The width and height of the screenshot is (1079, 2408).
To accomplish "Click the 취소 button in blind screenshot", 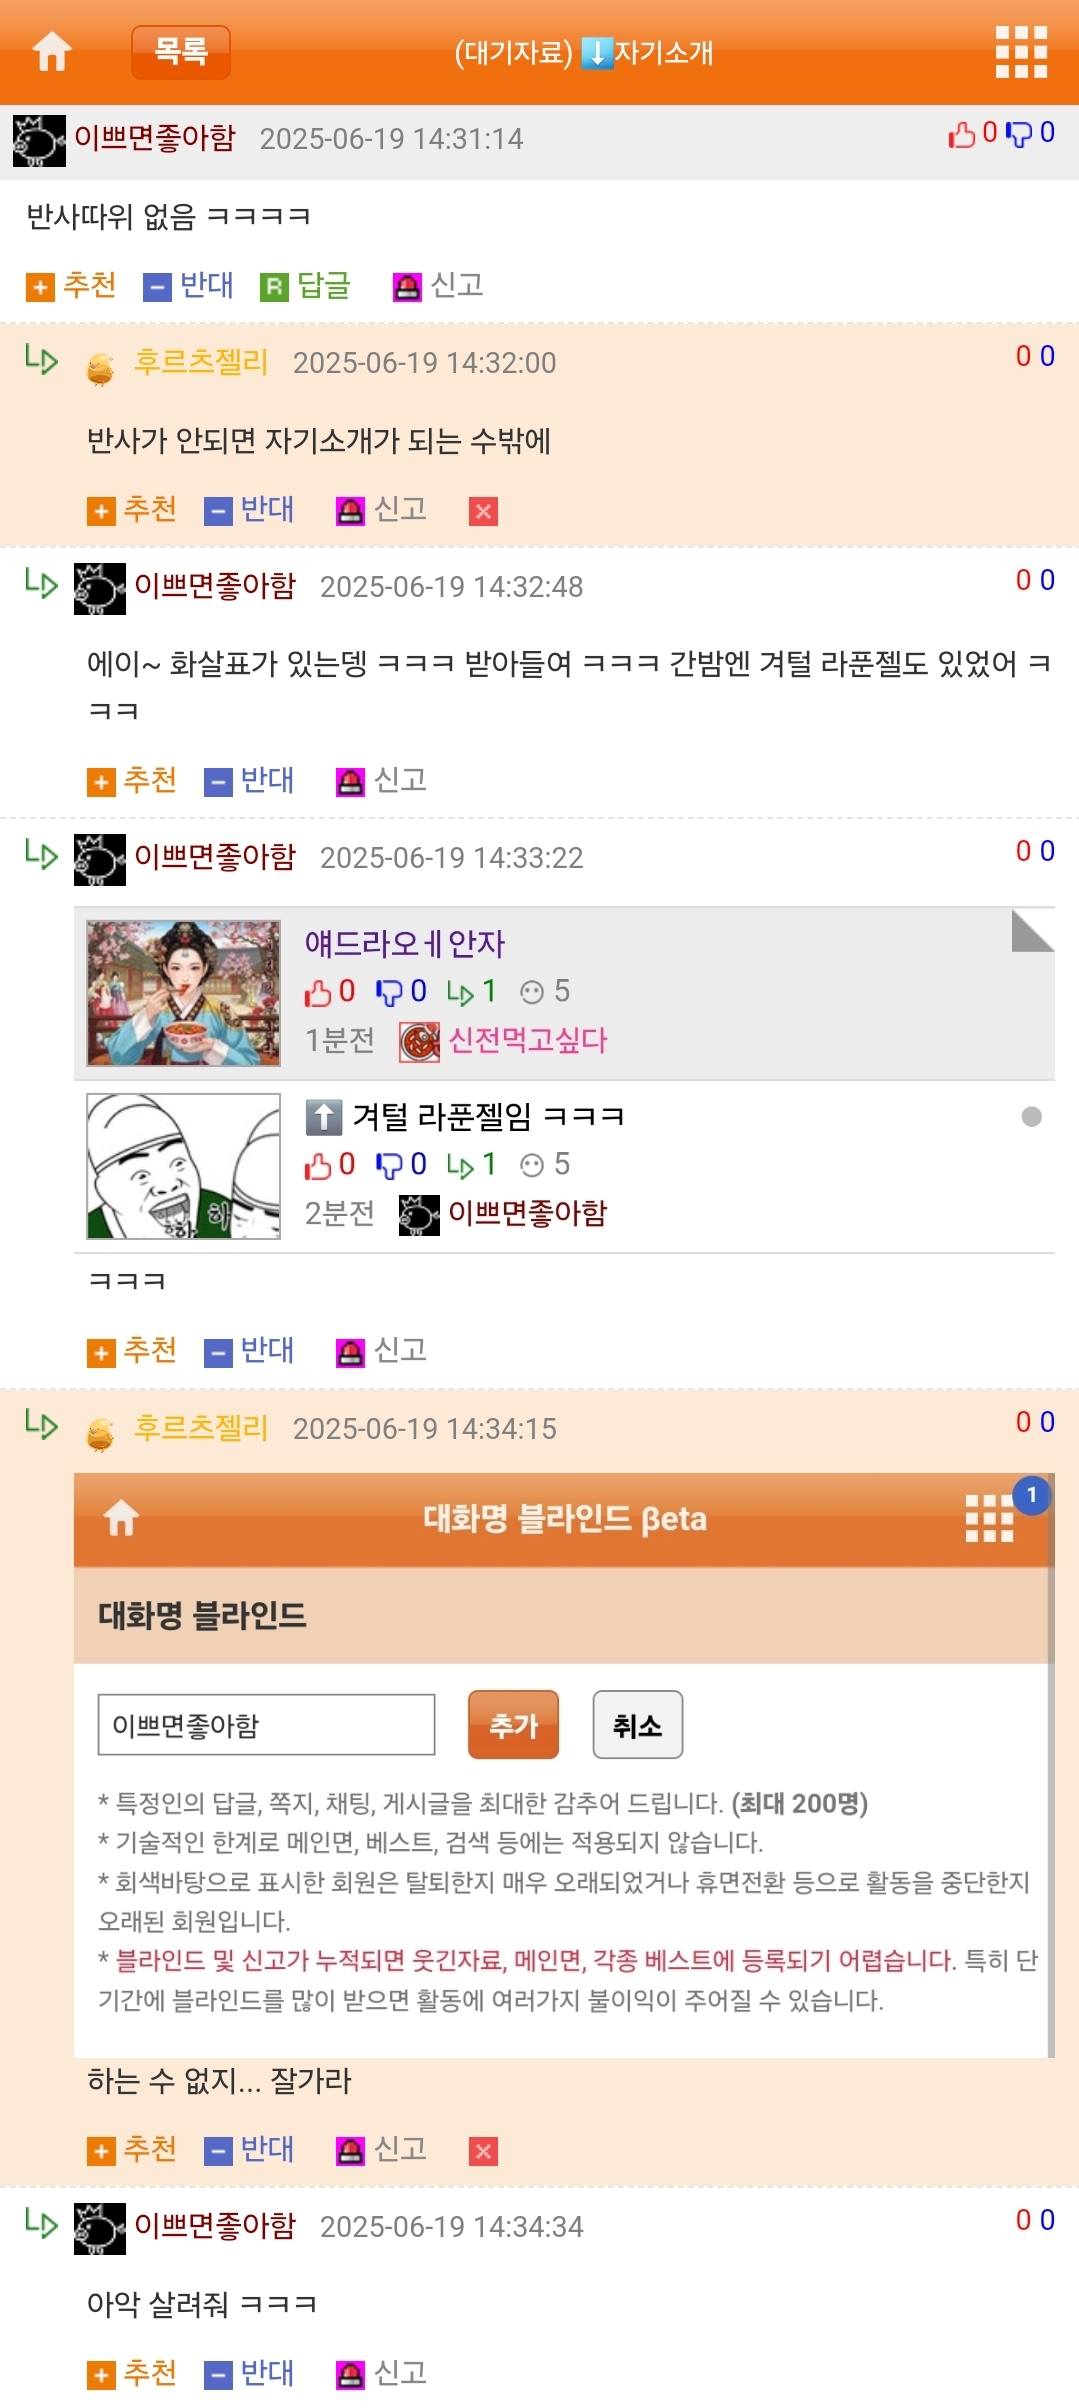I will click(638, 1725).
